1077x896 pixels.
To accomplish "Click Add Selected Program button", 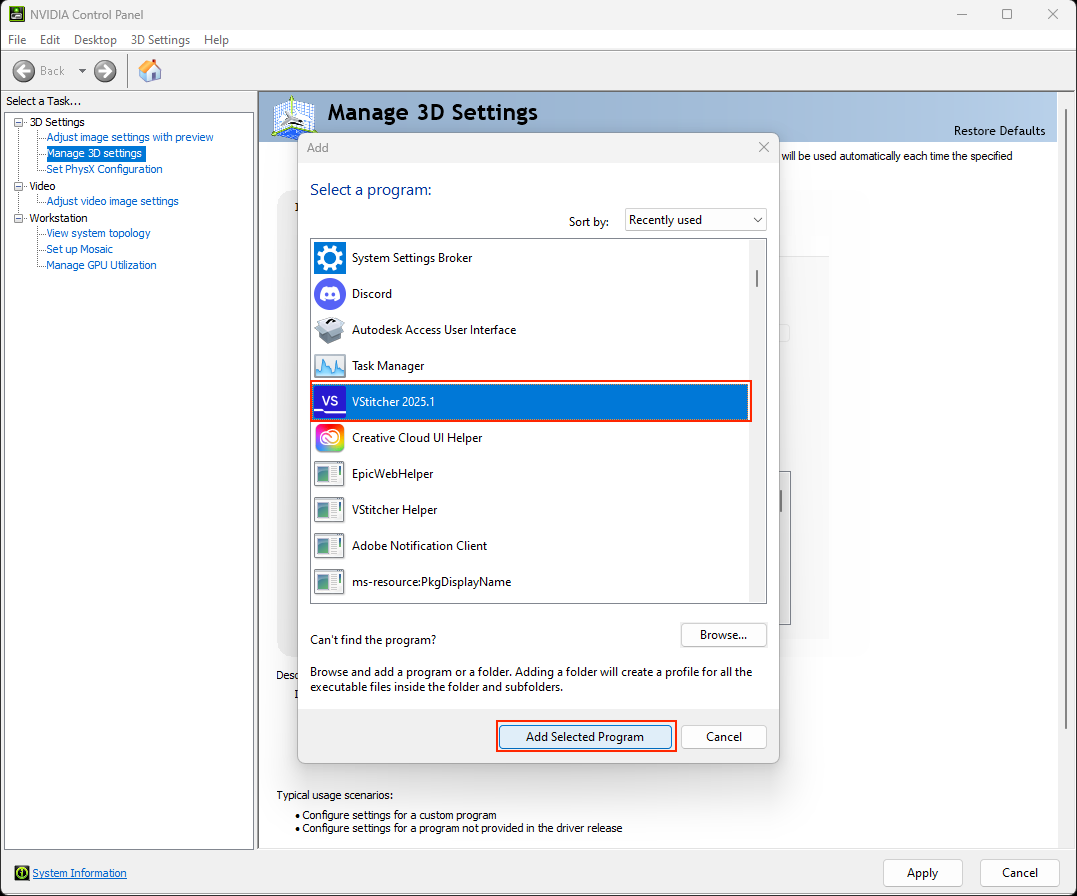I will [585, 737].
